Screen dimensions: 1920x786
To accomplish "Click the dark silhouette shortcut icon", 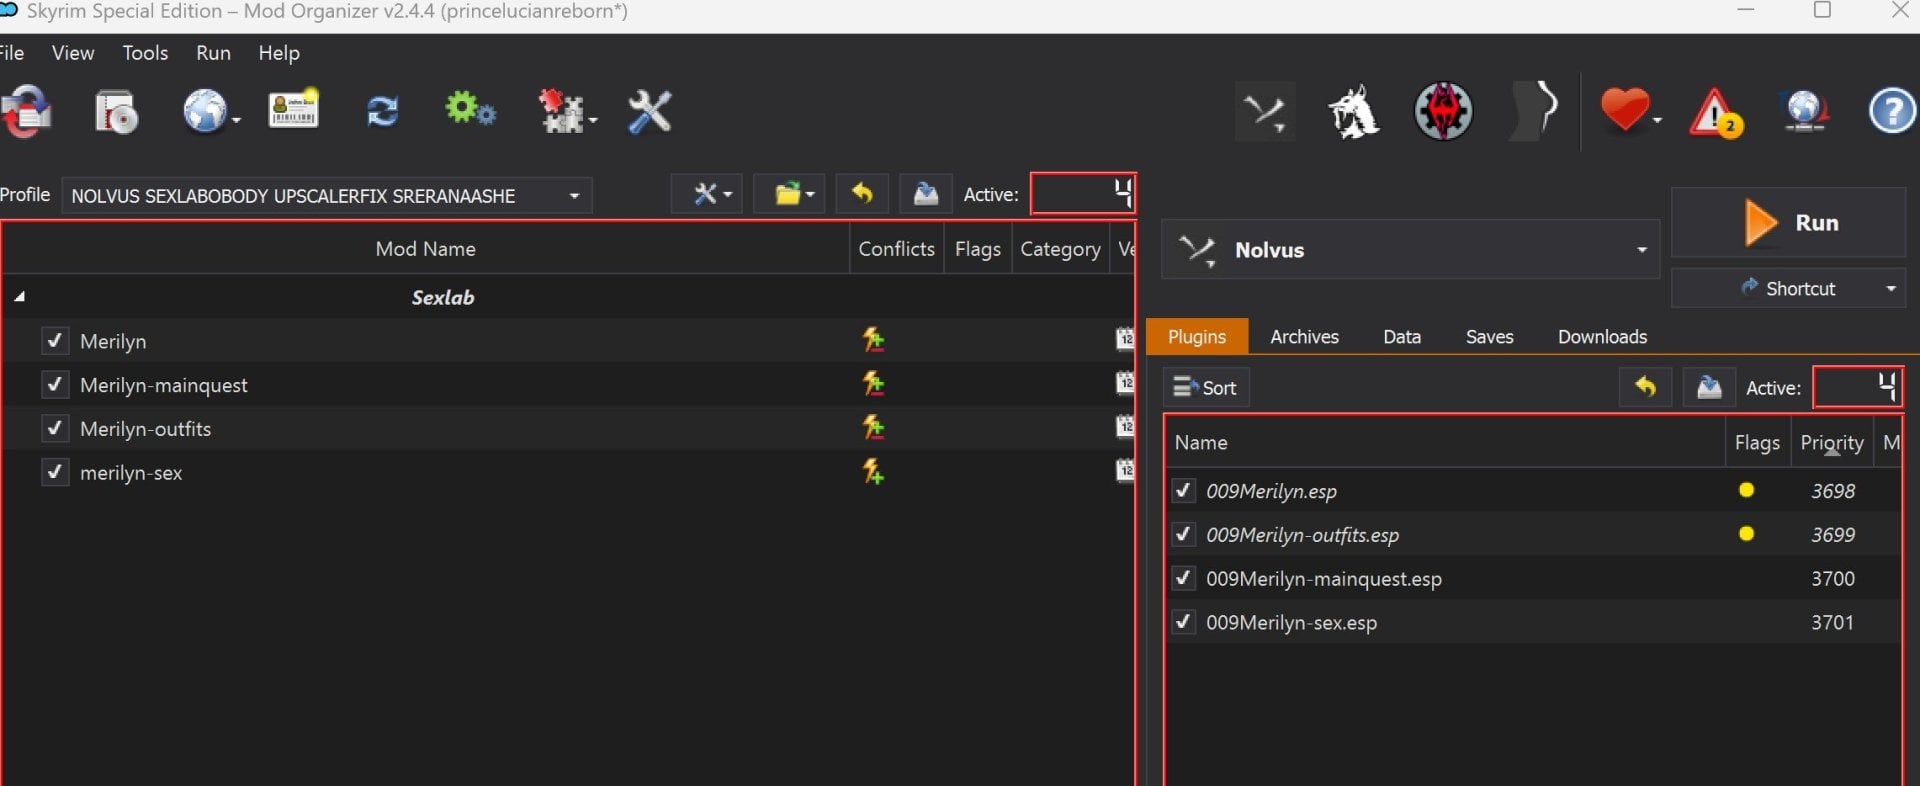I will click(1534, 111).
